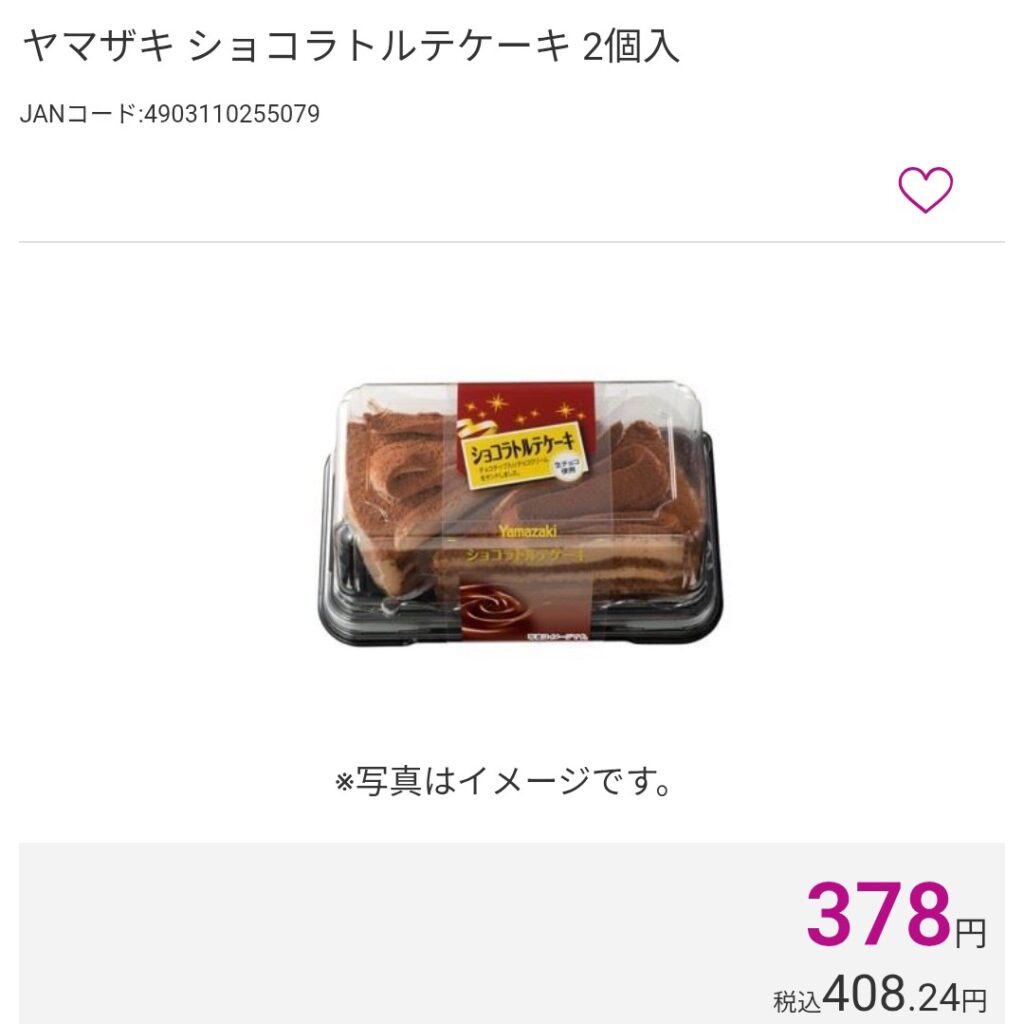Select the JAN code number 4903110255079
The height and width of the screenshot is (1024, 1024).
click(232, 114)
